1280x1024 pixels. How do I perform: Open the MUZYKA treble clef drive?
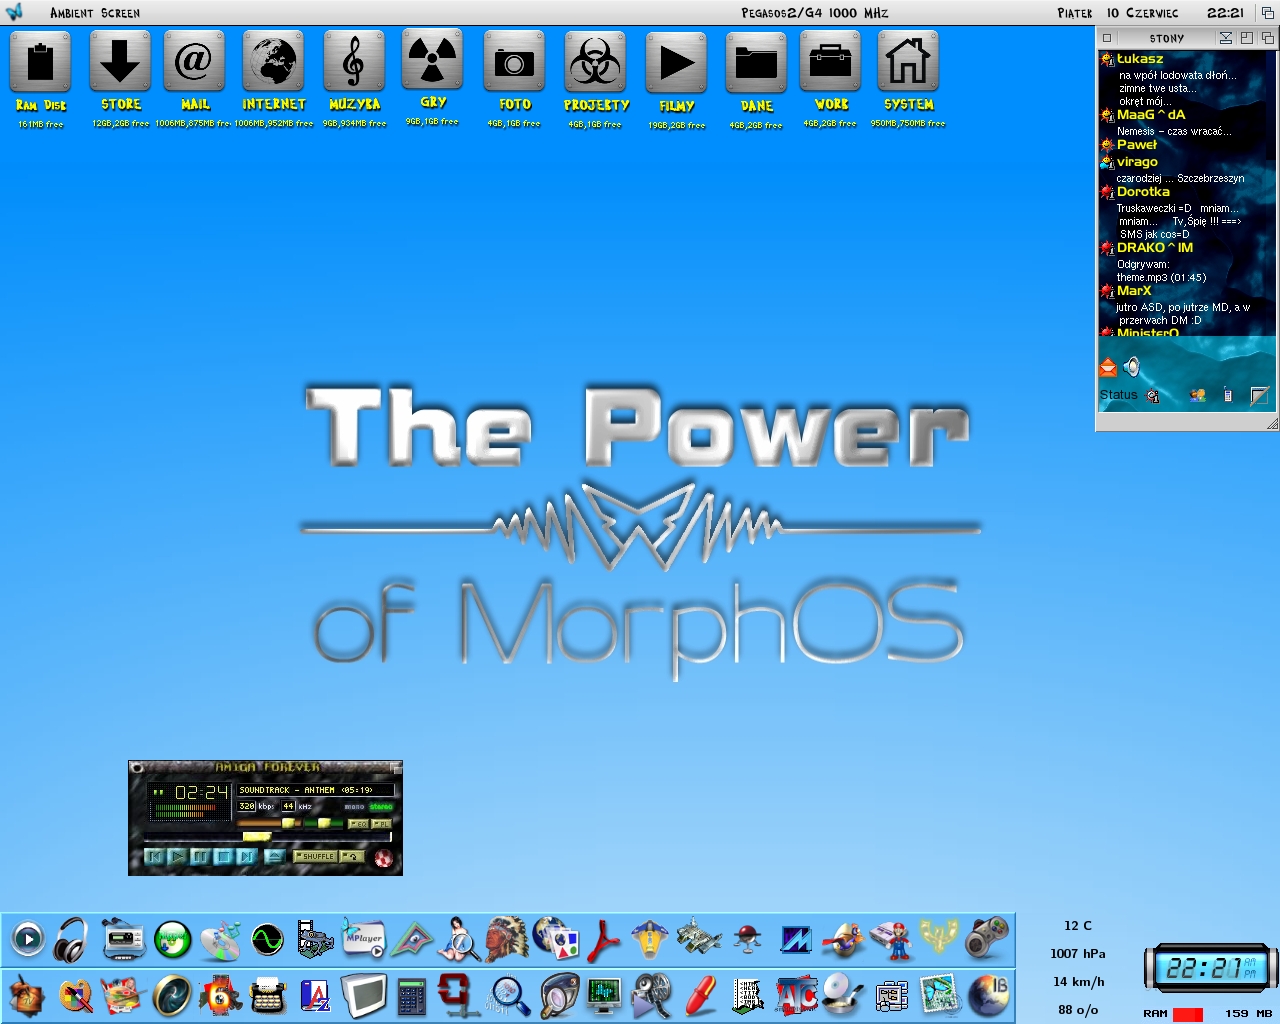click(x=354, y=61)
